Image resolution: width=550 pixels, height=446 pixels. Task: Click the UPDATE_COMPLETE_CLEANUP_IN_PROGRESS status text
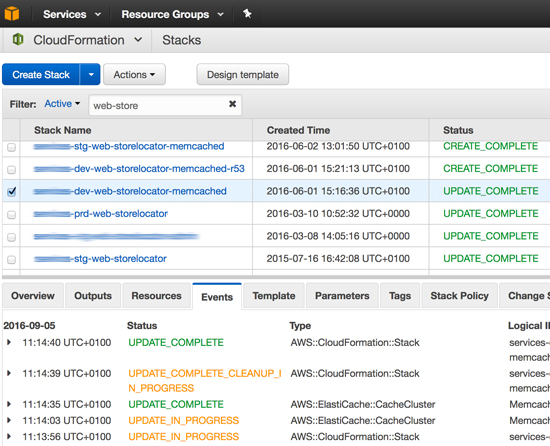pos(205,381)
